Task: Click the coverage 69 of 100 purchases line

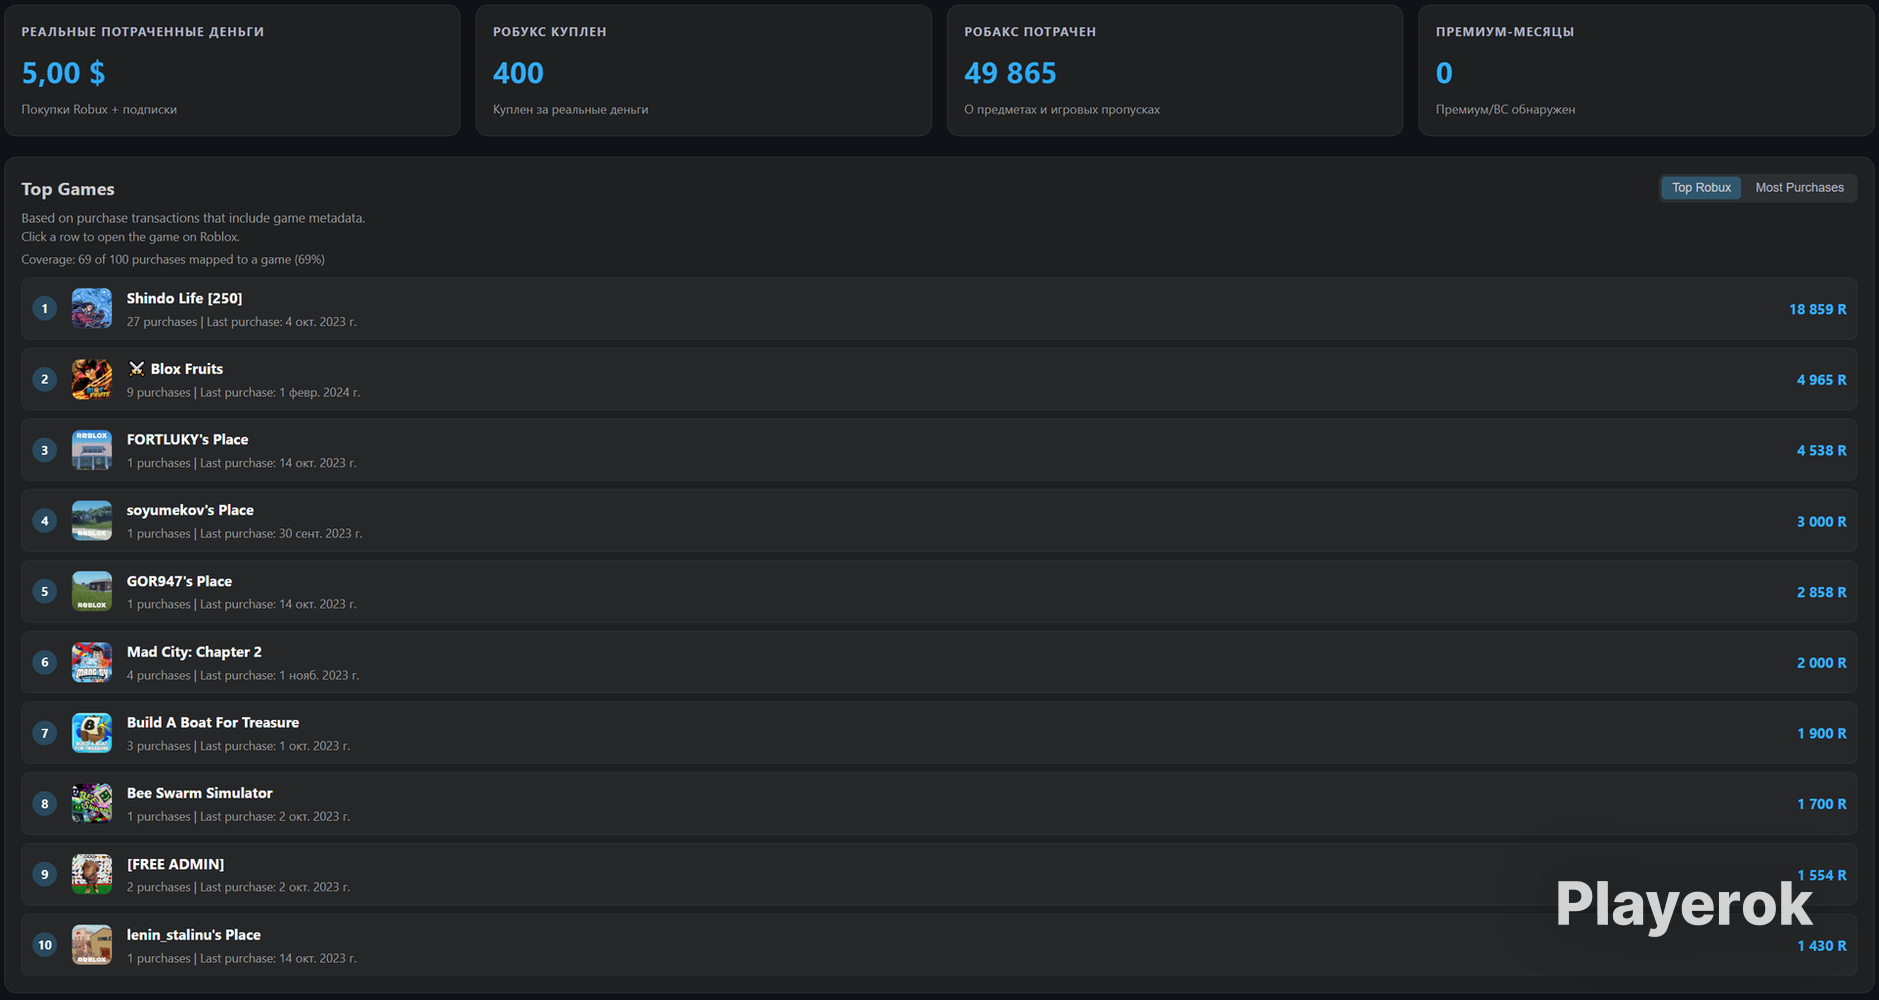Action: tap(173, 260)
